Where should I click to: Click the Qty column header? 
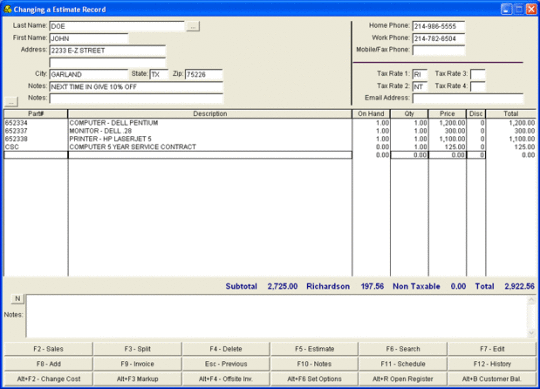pos(409,114)
